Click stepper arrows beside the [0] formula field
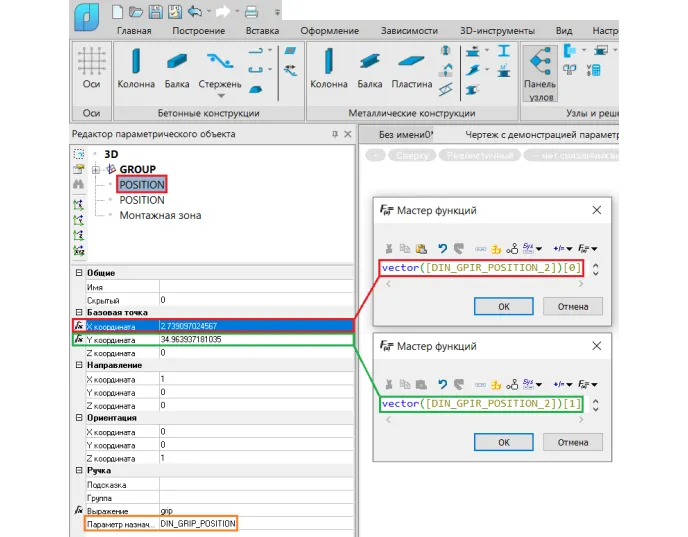The width and height of the screenshot is (688, 537). tap(595, 269)
